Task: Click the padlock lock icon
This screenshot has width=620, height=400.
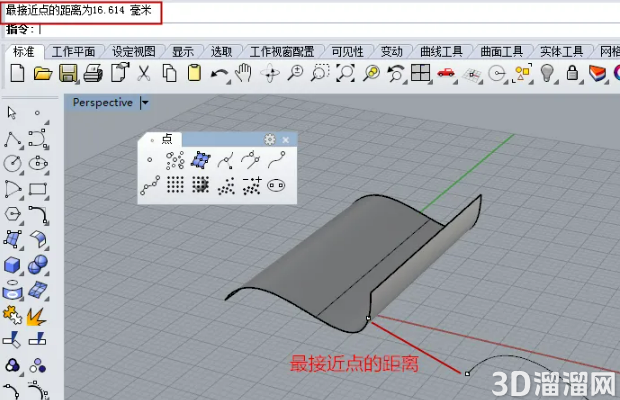Action: pos(572,73)
